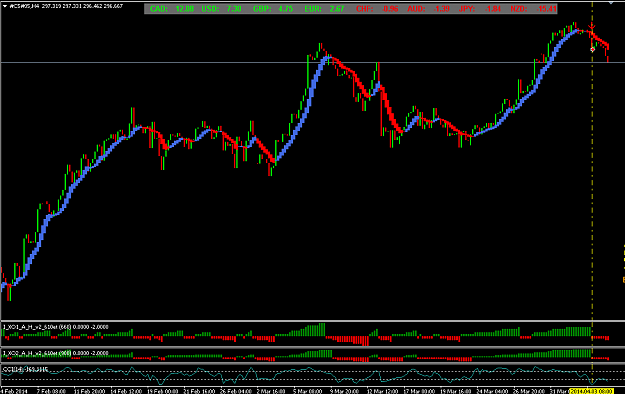Click the 9 Mar 20:00 time label
This screenshot has height=394, width=625.
click(x=344, y=391)
